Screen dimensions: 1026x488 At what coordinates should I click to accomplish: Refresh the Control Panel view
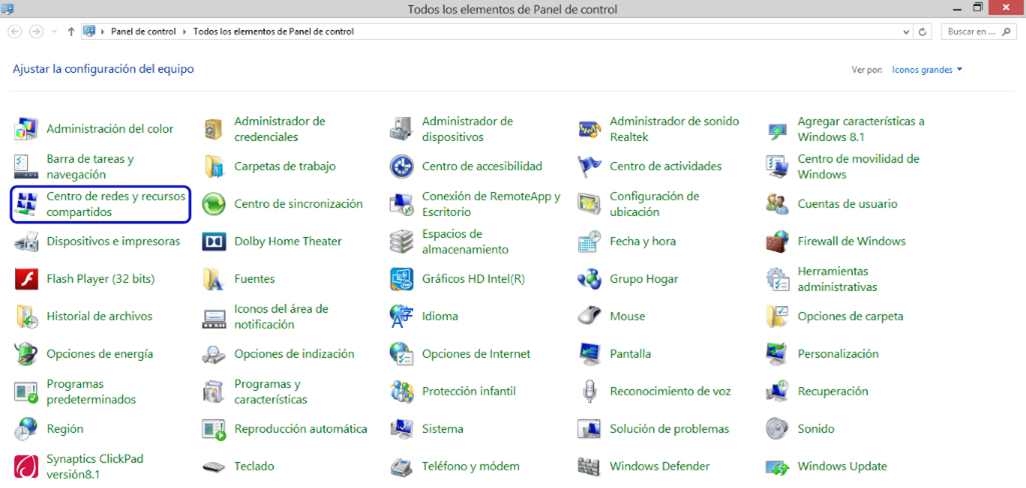pyautogui.click(x=923, y=31)
